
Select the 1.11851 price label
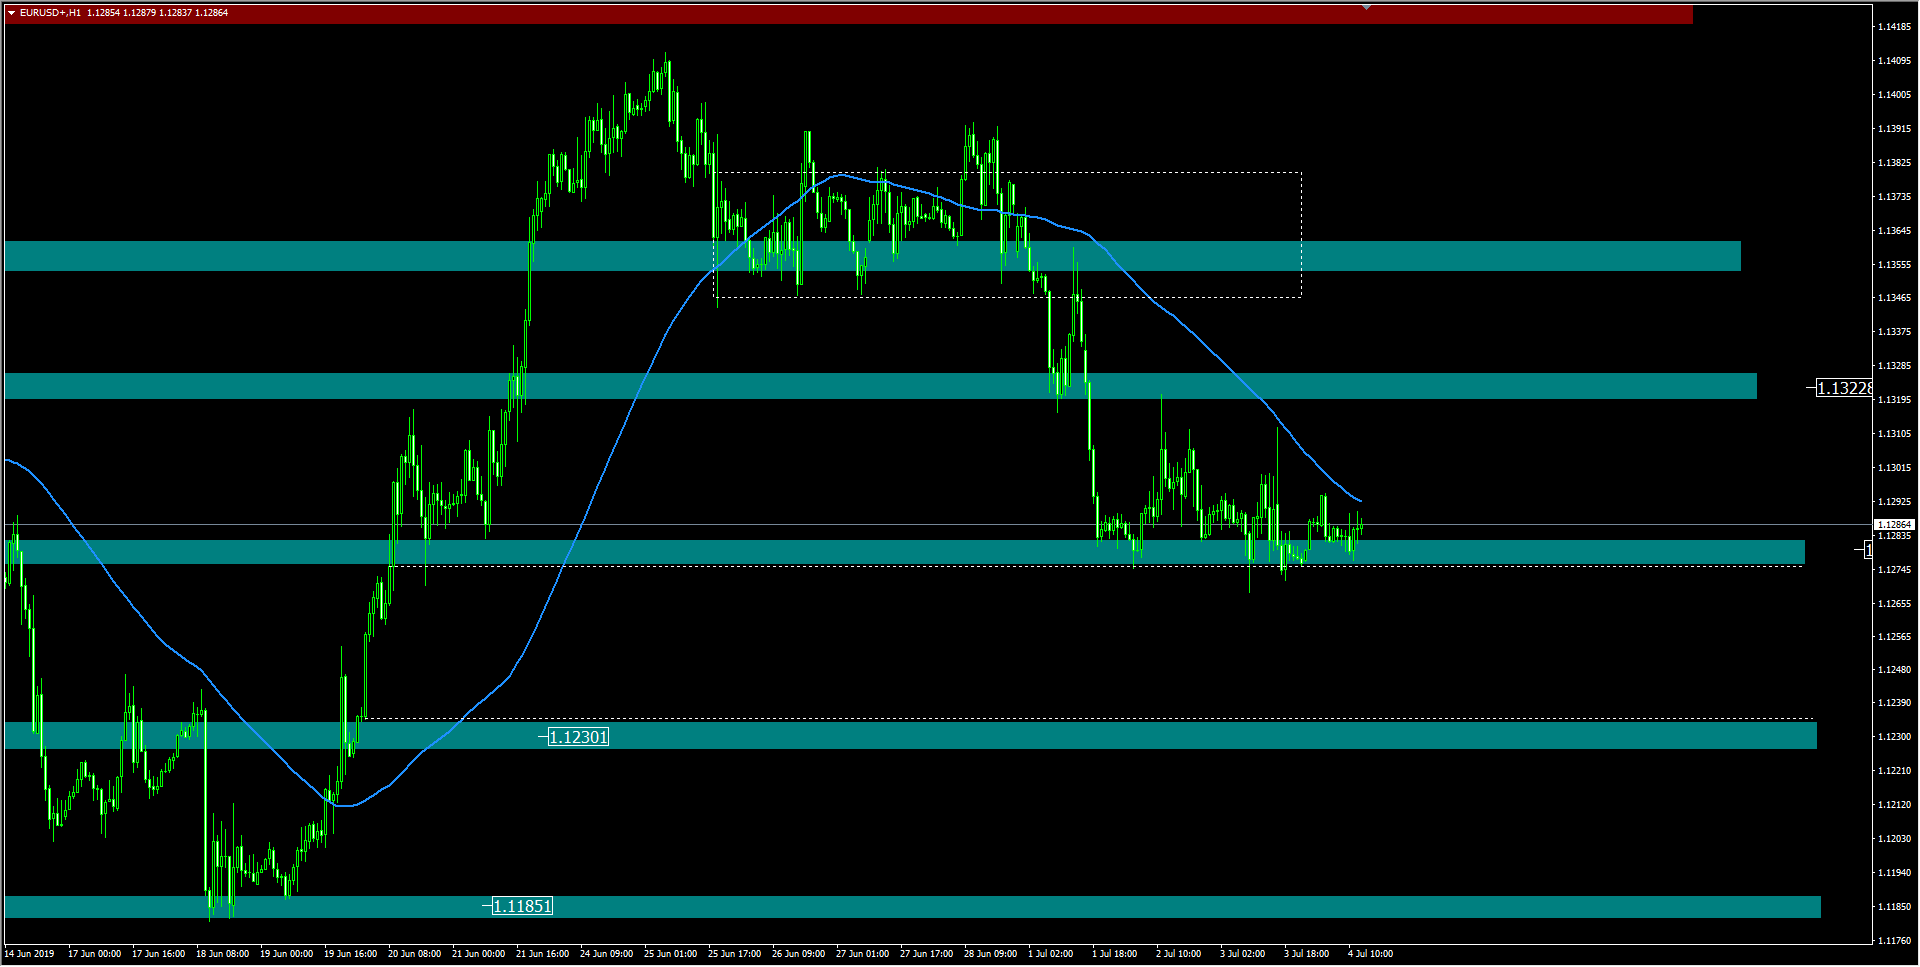tap(522, 906)
